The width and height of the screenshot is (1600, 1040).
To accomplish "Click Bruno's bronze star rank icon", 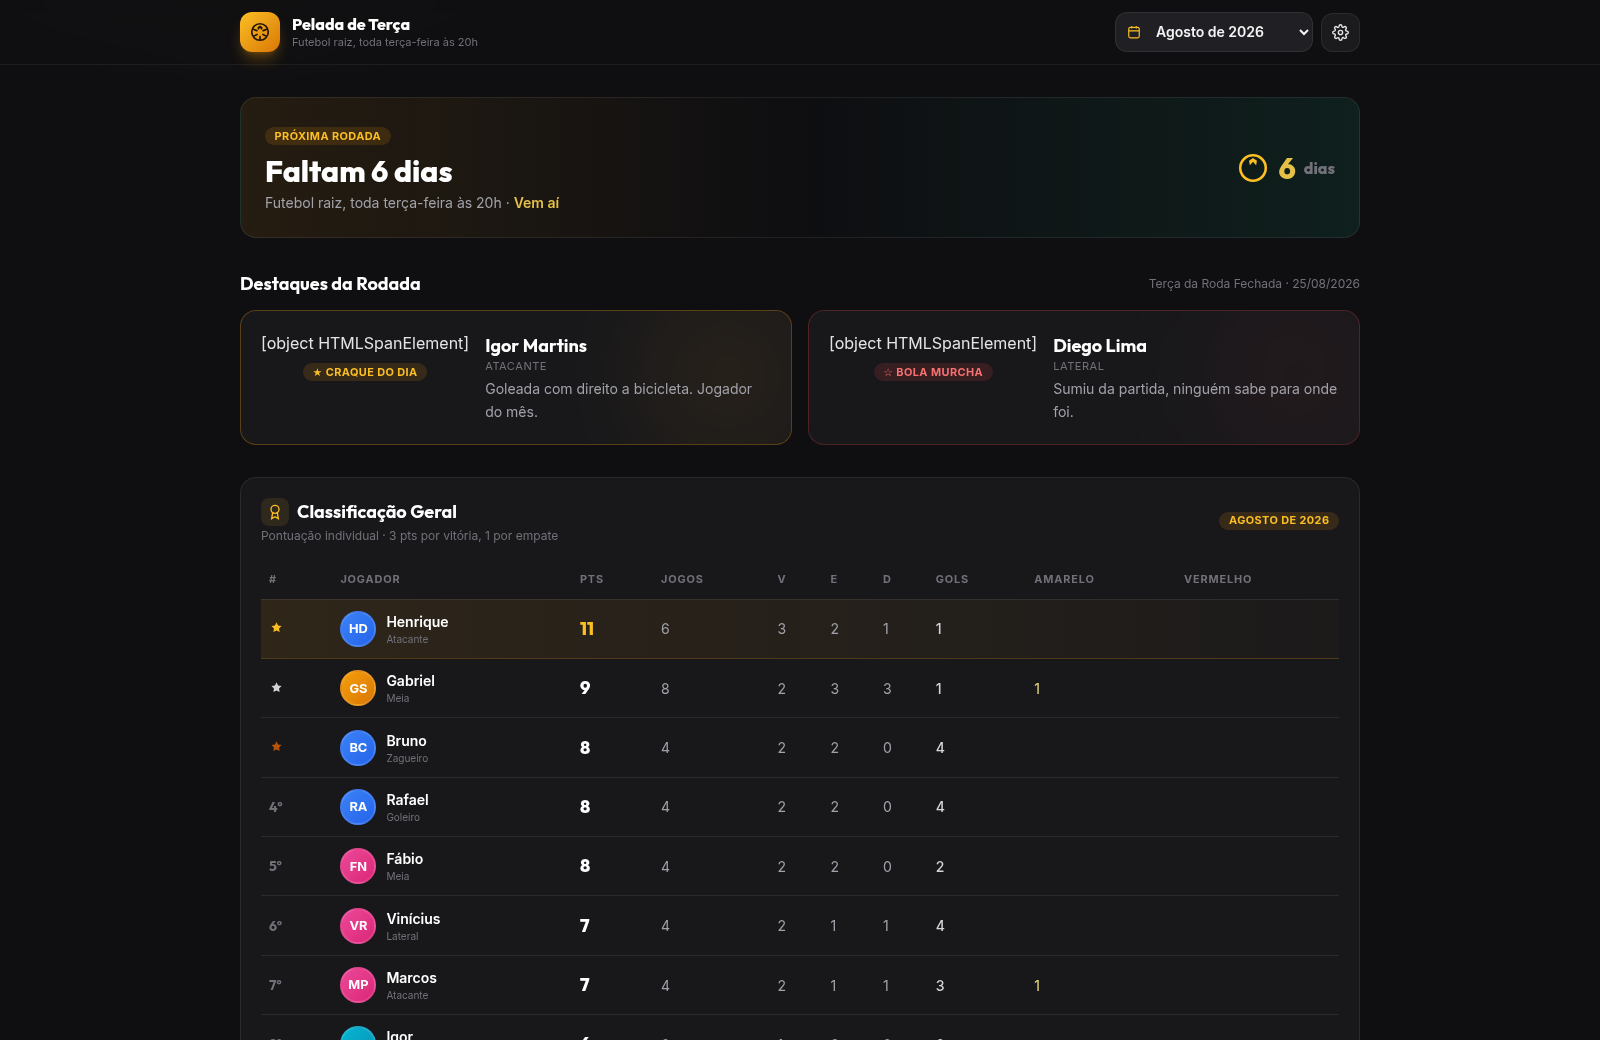I will [x=277, y=747].
